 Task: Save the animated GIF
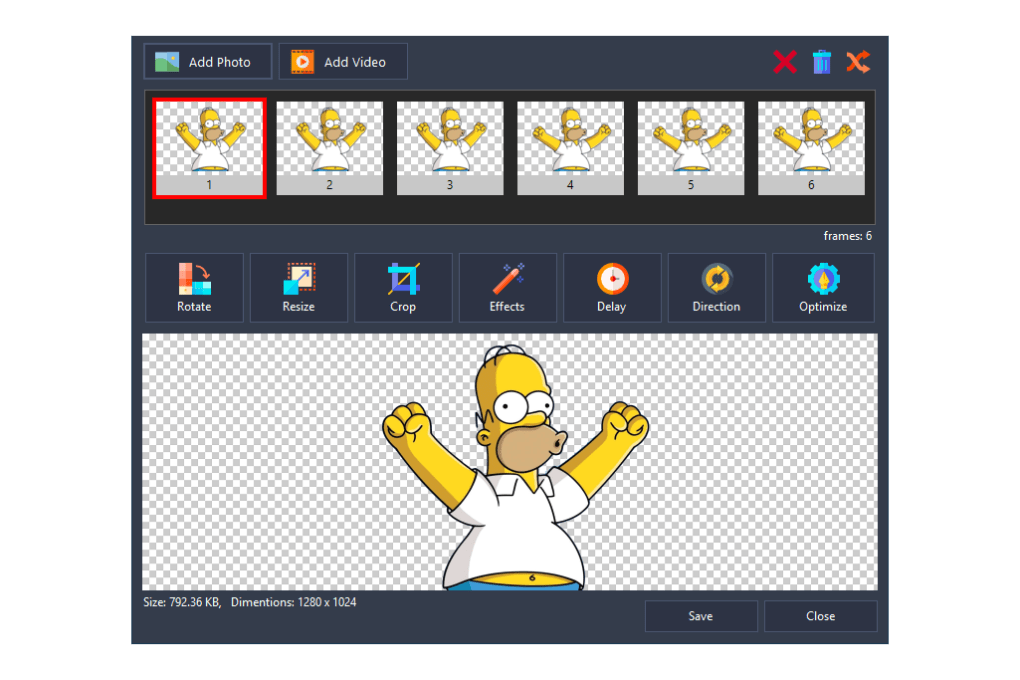tap(700, 616)
